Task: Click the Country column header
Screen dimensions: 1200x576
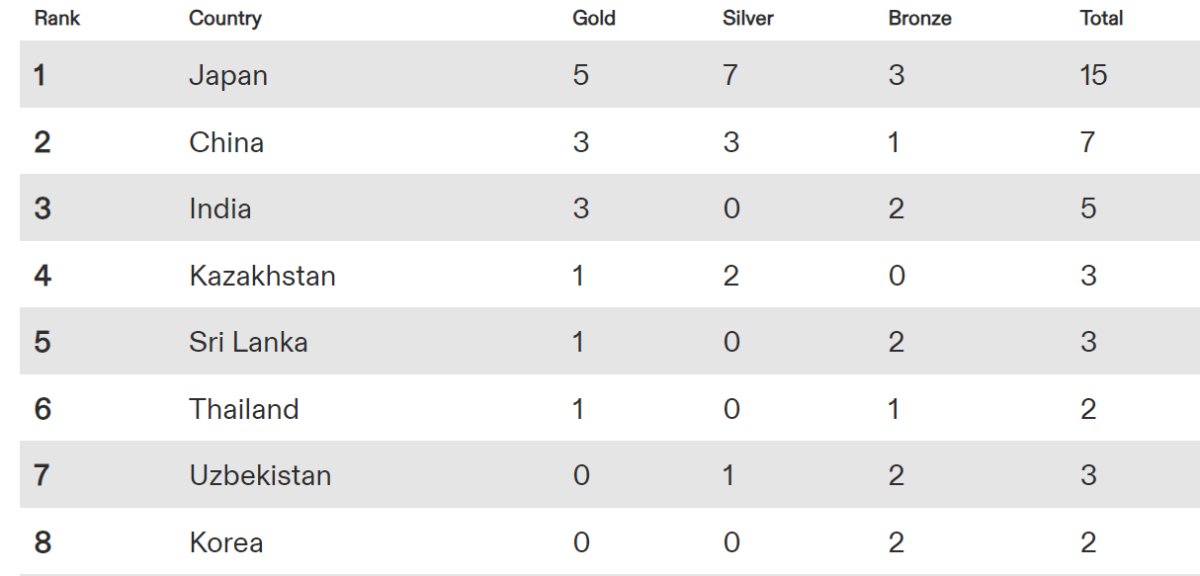Action: click(225, 18)
